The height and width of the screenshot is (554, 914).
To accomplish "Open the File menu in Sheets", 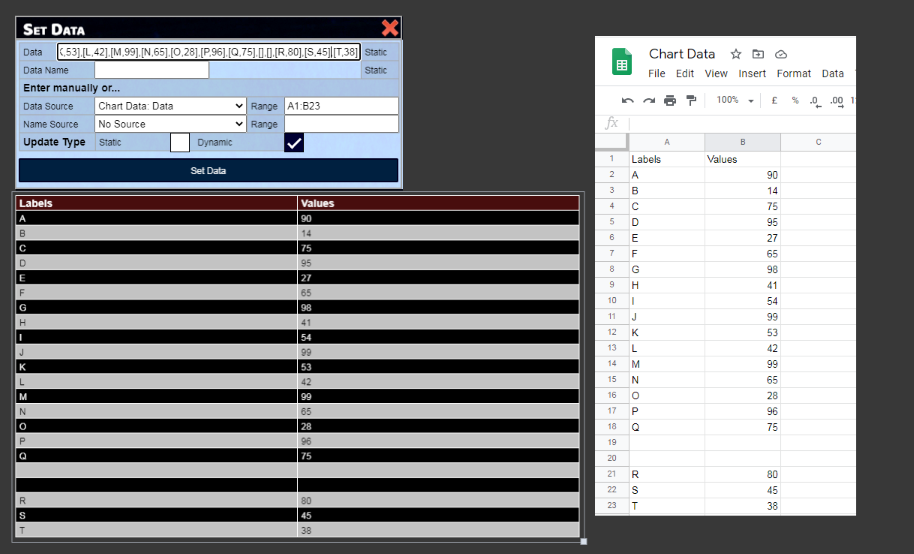I will (x=656, y=73).
